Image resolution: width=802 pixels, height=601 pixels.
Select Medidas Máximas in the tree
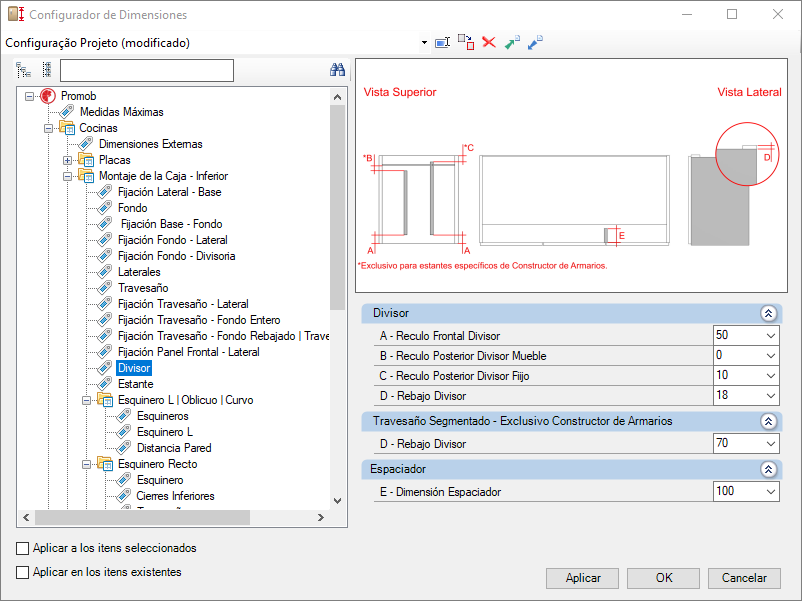[x=121, y=112]
